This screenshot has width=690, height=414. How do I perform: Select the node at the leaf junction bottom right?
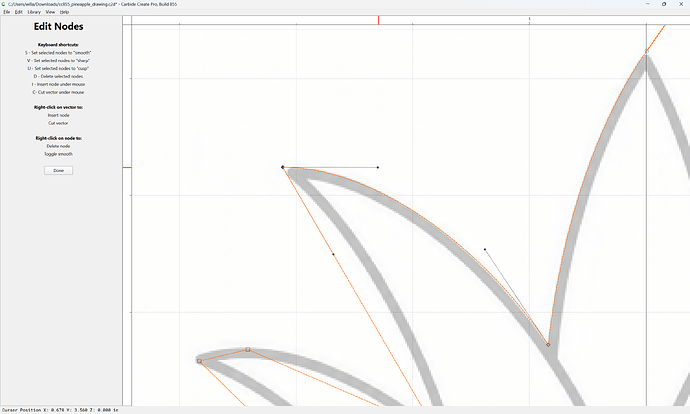point(548,345)
